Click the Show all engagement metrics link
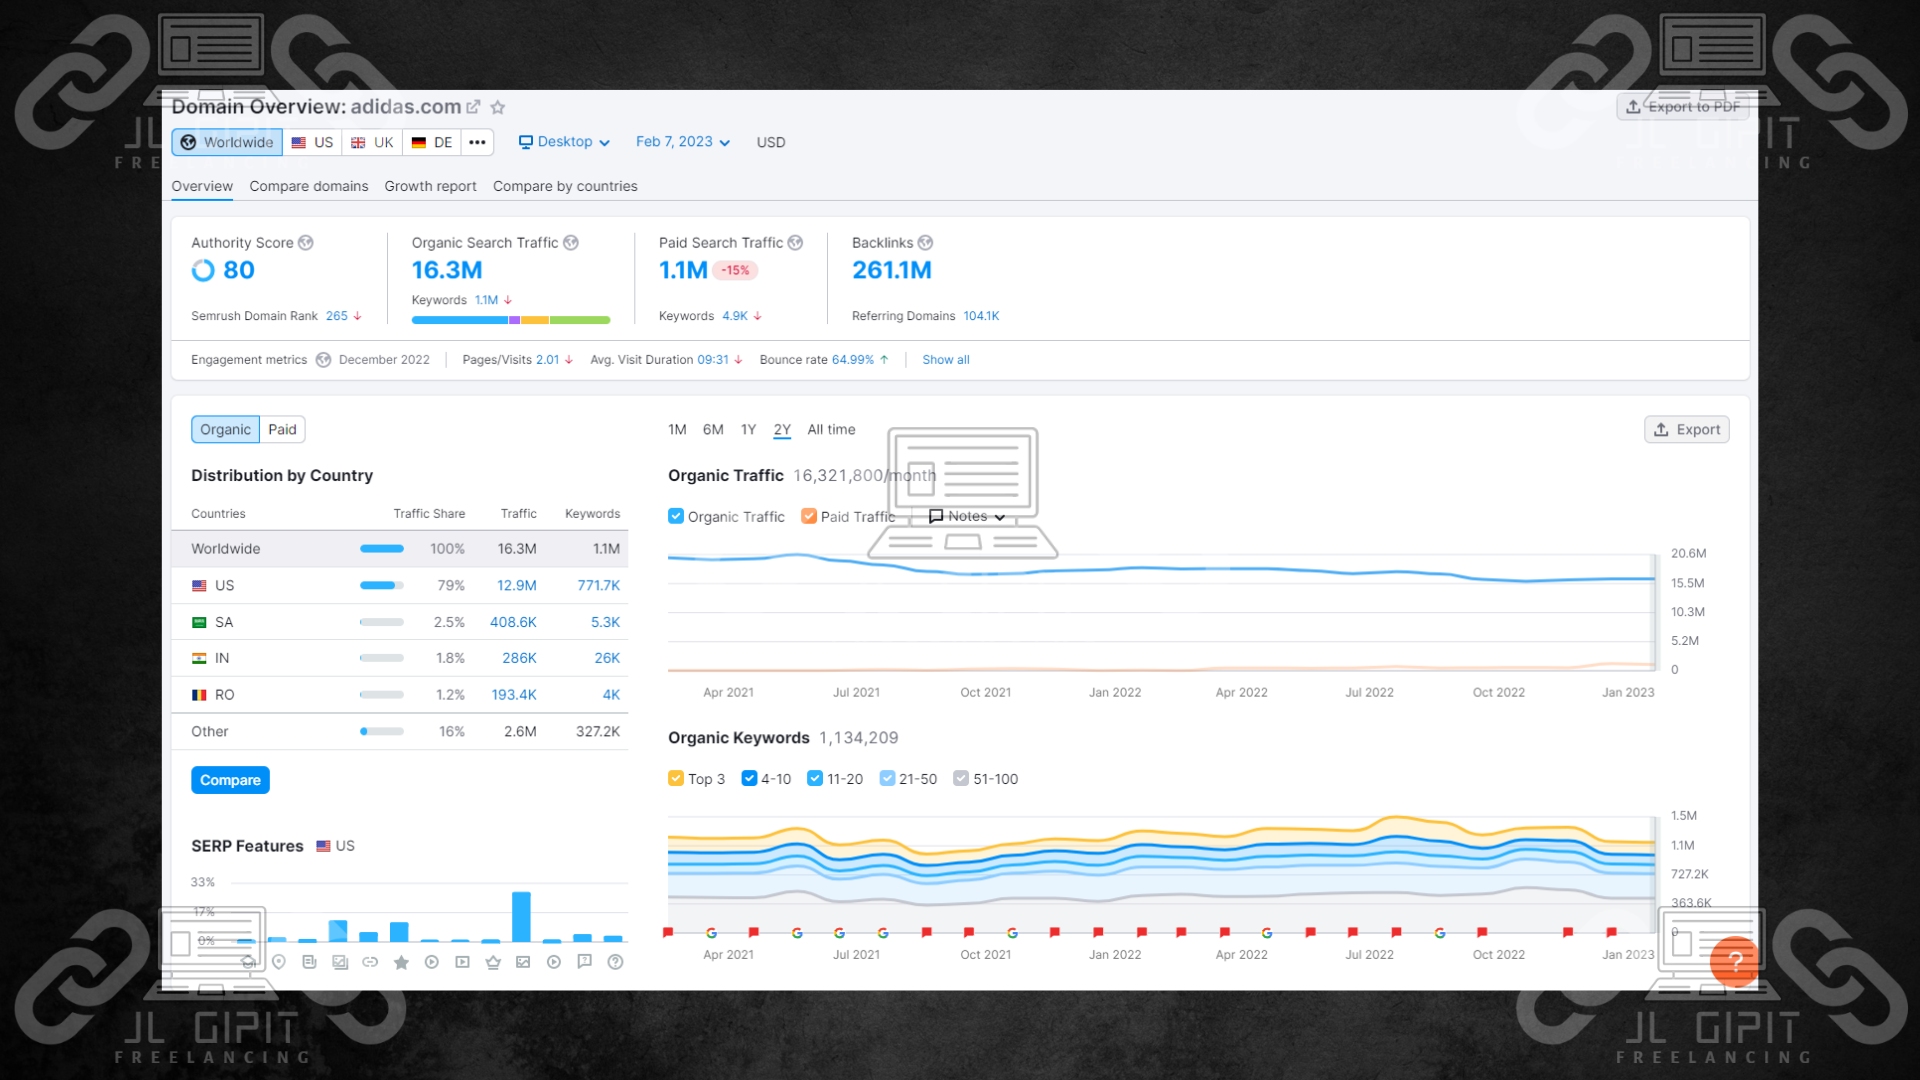1920x1080 pixels. pos(945,360)
